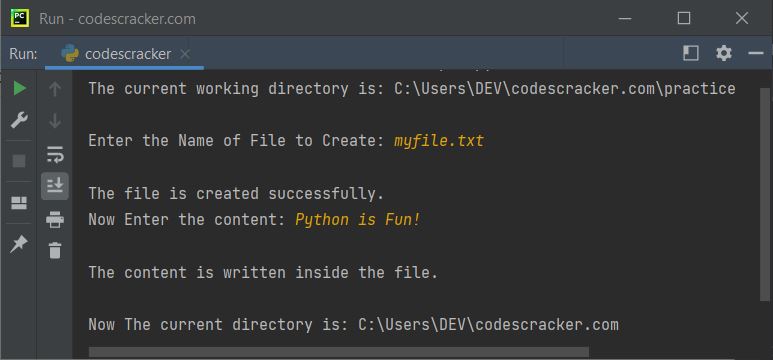
Task: Click 'The content is written inside the file.'
Action: [263, 272]
